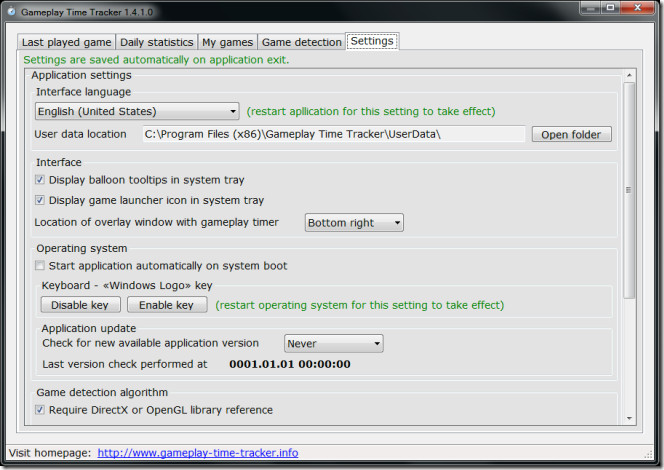Open the gameplay-time-tracker.info homepage link
The image size is (664, 470).
tap(198, 453)
